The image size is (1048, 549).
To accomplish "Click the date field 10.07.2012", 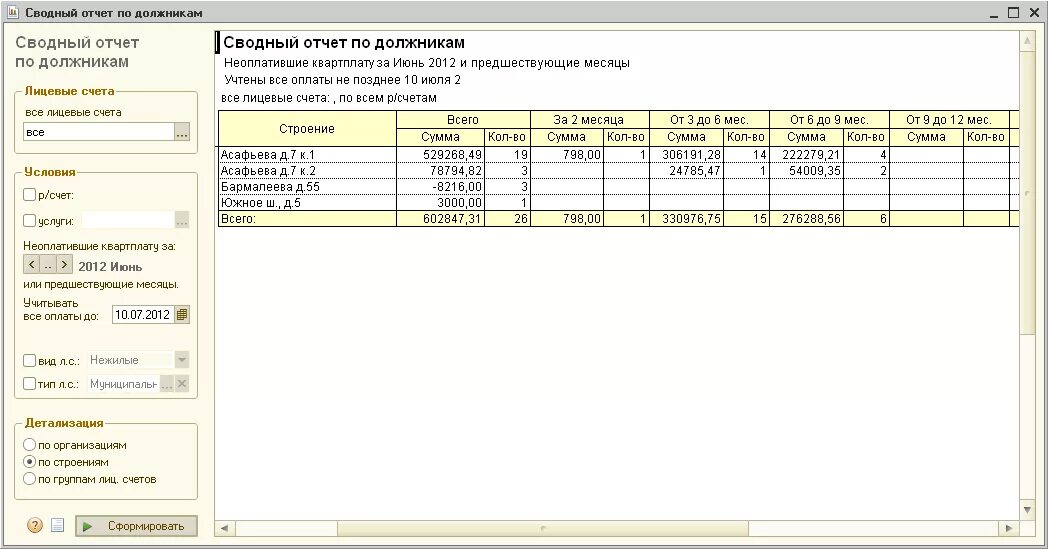I will tap(143, 314).
